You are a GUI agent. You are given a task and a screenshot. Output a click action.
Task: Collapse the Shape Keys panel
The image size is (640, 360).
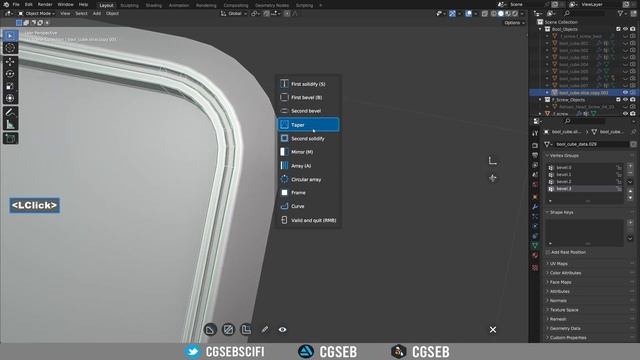click(562, 212)
